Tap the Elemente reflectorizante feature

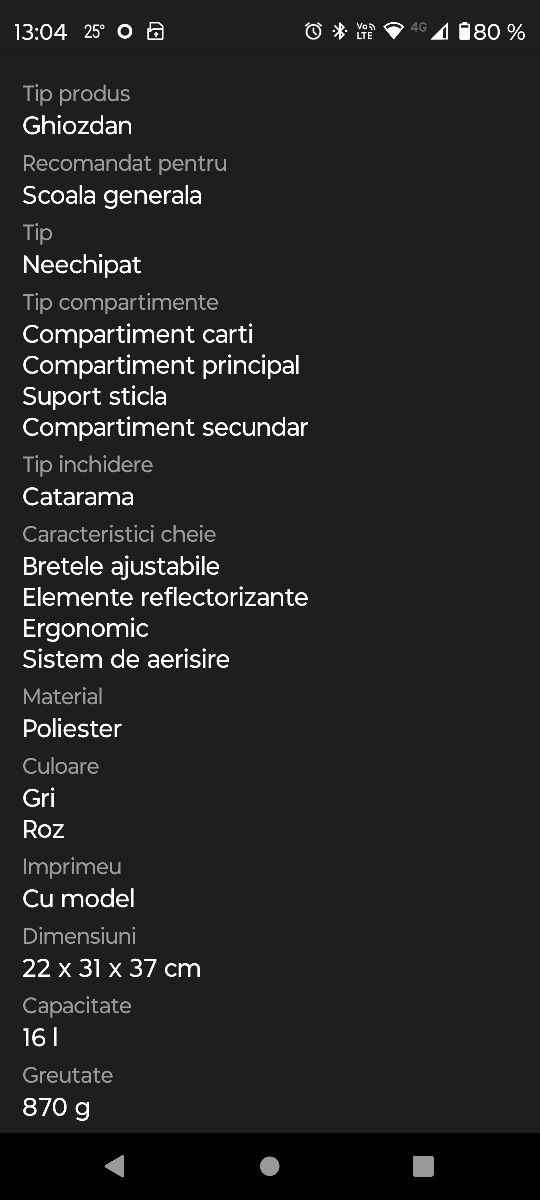click(165, 597)
